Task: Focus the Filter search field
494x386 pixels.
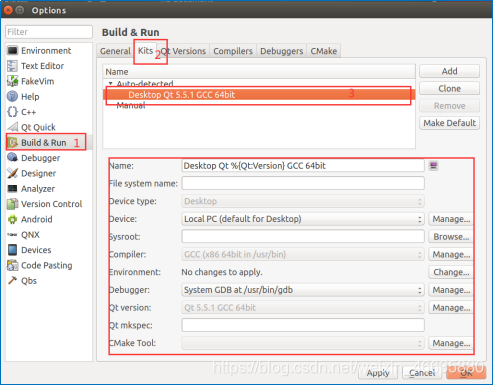Action: [x=49, y=32]
